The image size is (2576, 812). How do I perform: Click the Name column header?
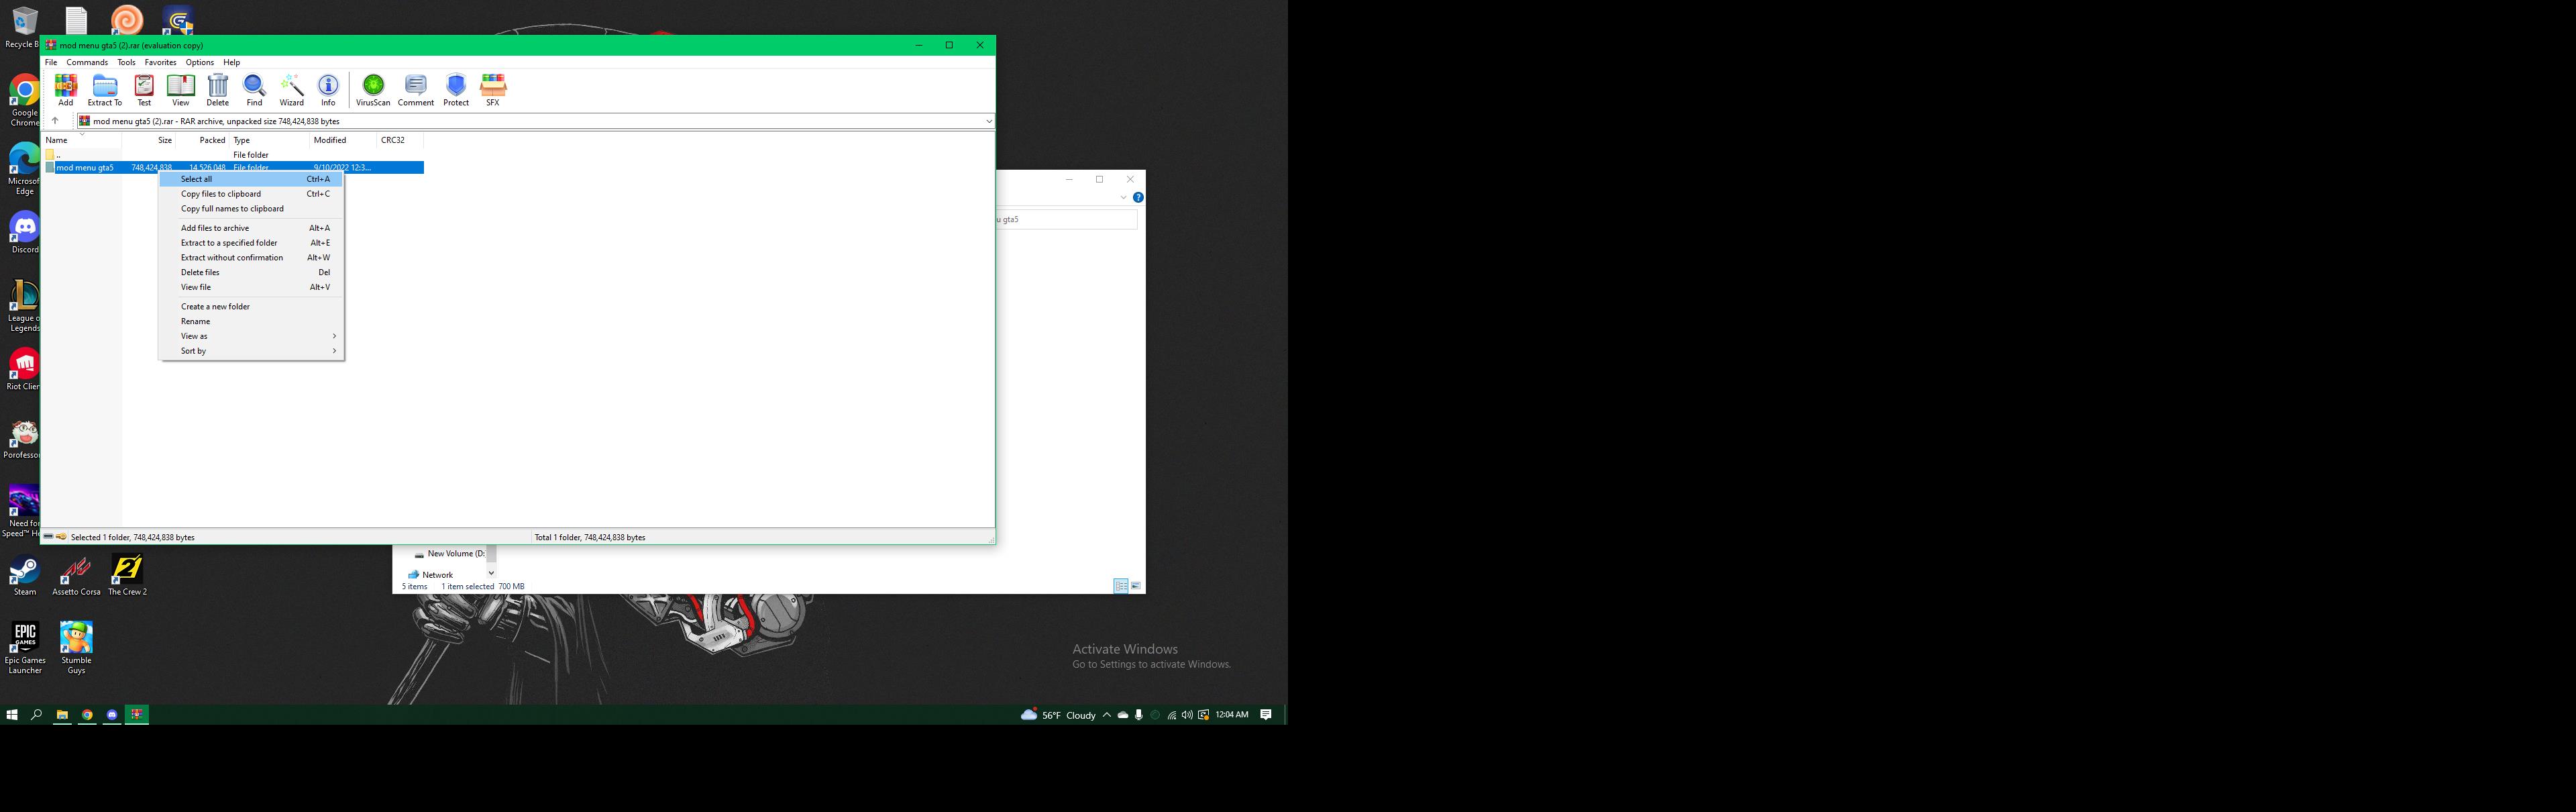[x=57, y=140]
